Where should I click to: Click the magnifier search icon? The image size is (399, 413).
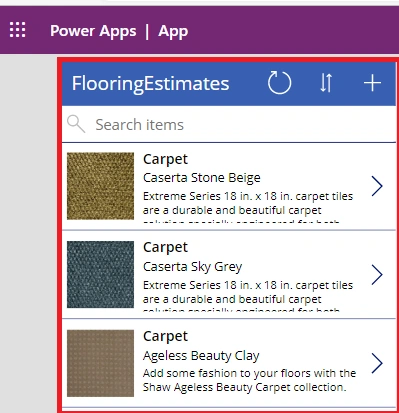click(x=76, y=124)
